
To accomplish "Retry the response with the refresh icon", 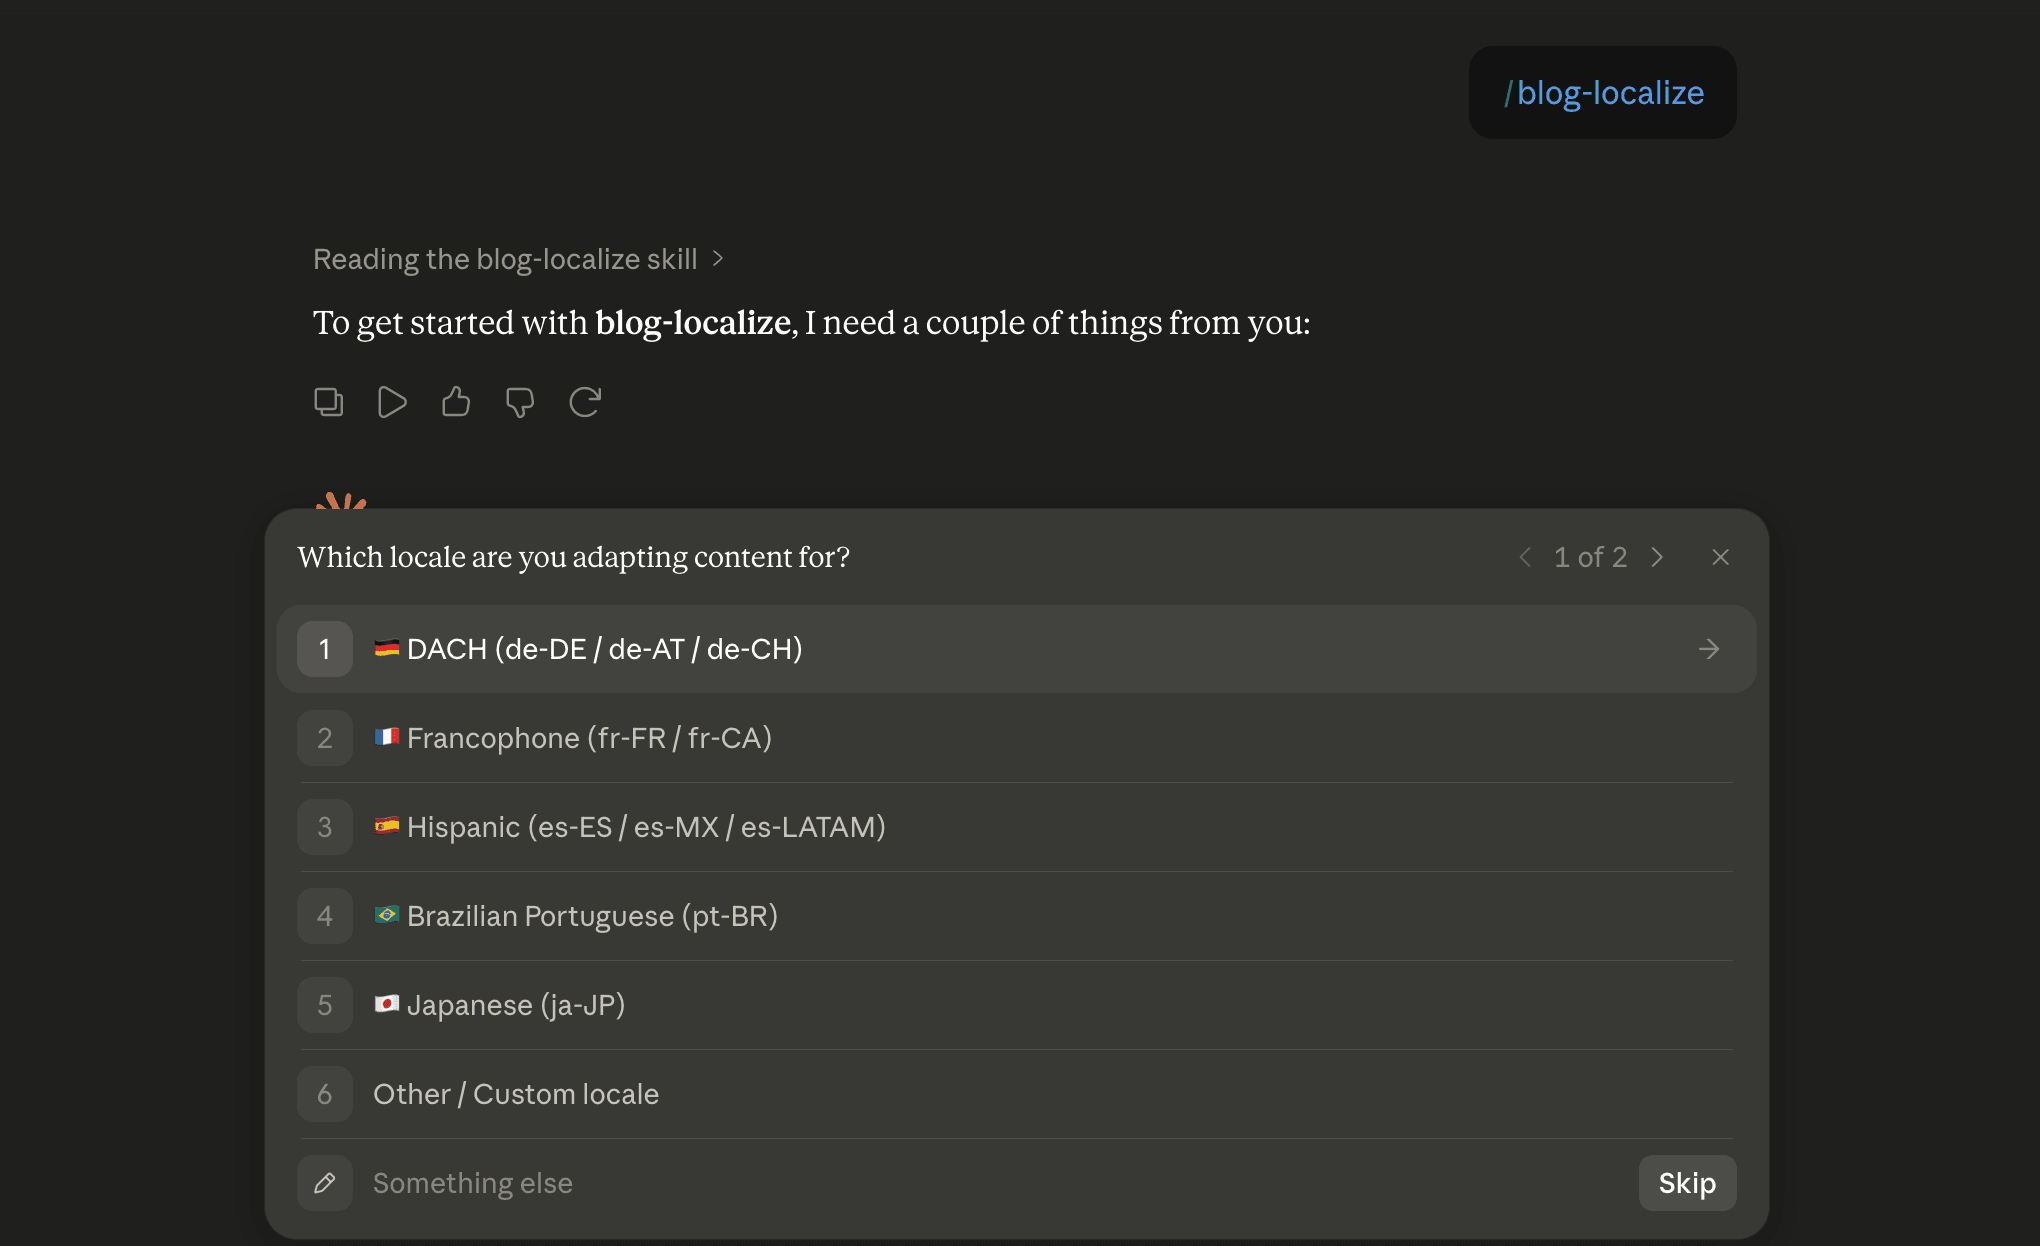I will 585,402.
